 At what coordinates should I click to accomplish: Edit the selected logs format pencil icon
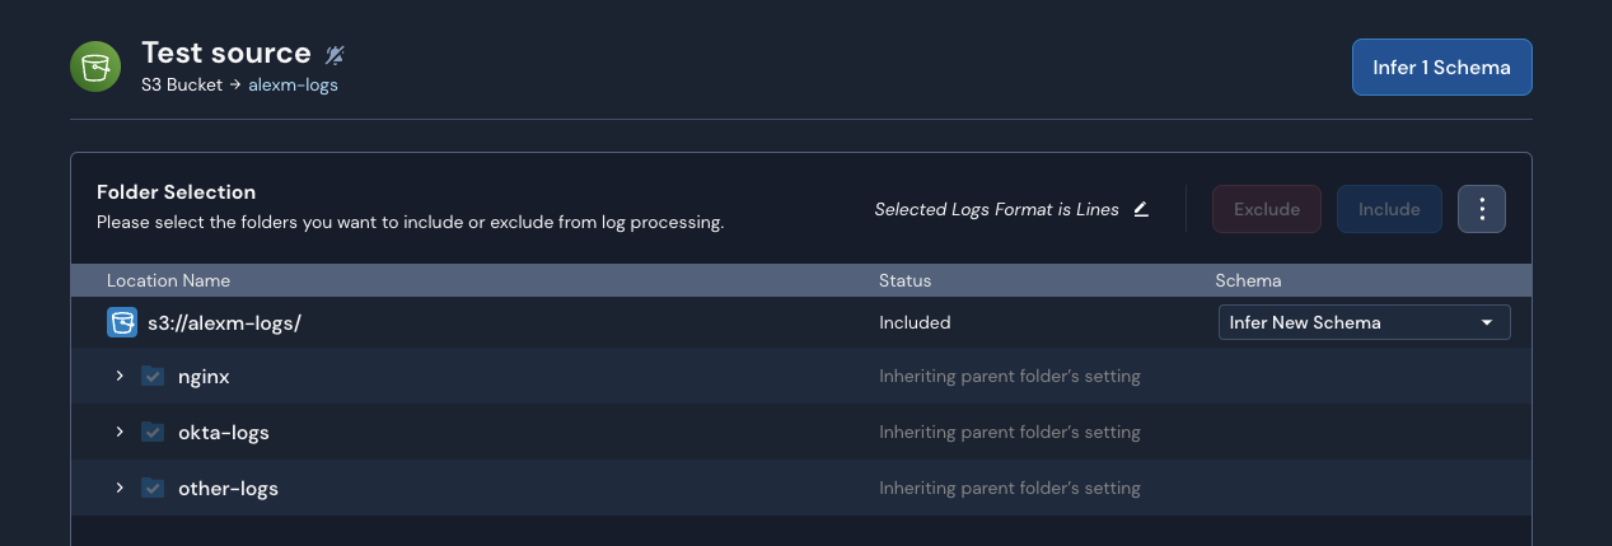[1141, 209]
